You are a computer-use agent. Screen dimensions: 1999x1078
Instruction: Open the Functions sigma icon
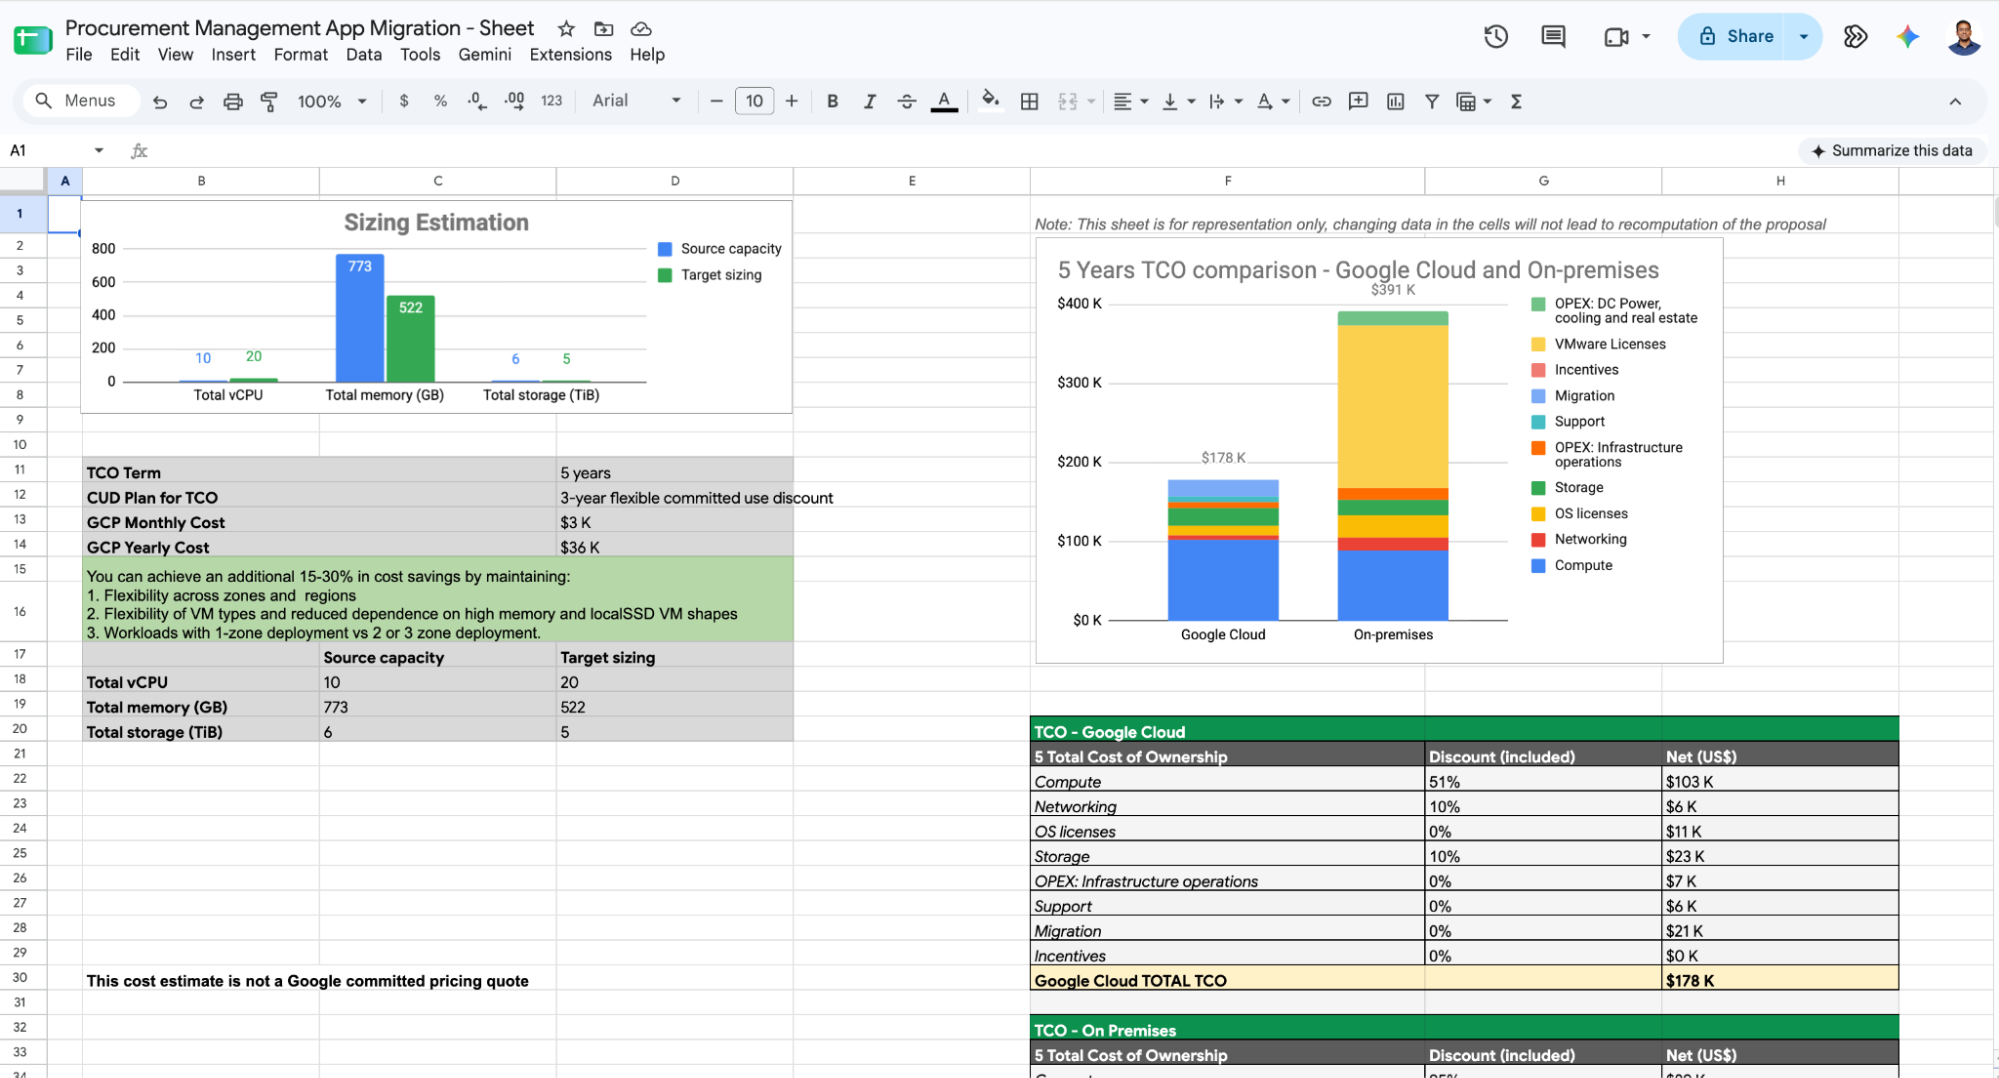1516,101
